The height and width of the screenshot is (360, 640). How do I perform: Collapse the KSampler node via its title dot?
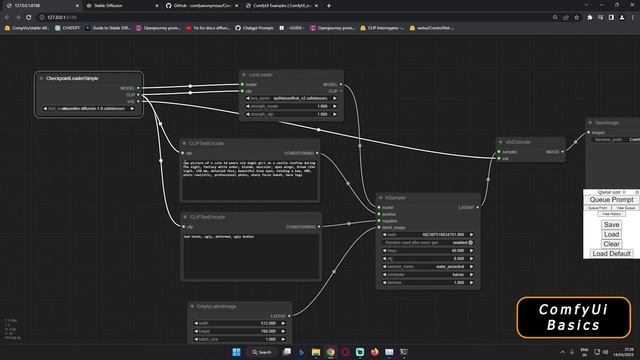point(380,198)
